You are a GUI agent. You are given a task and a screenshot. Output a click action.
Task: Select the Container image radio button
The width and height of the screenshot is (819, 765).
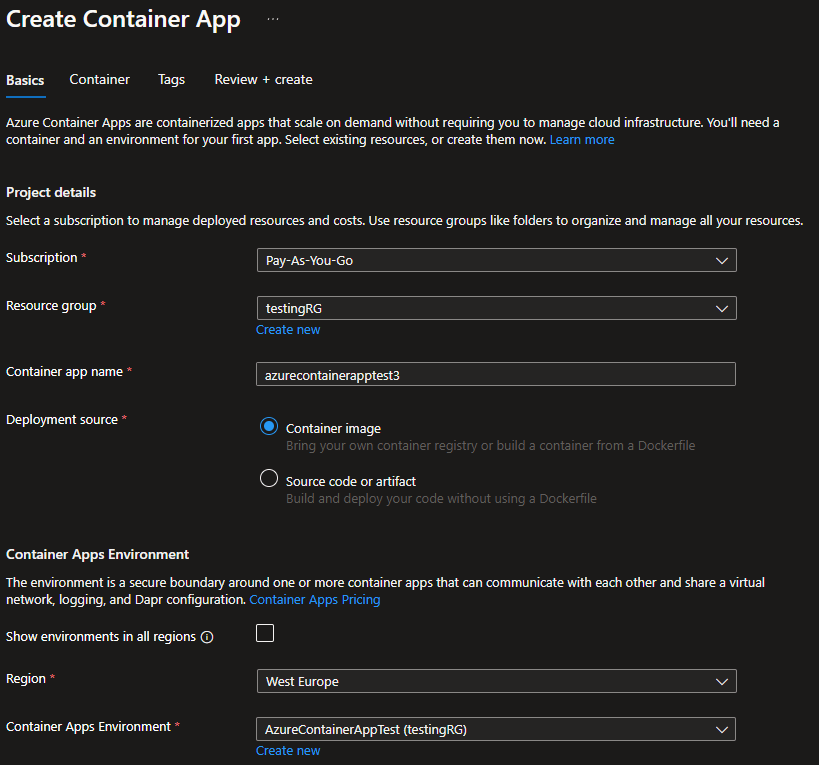pyautogui.click(x=268, y=427)
